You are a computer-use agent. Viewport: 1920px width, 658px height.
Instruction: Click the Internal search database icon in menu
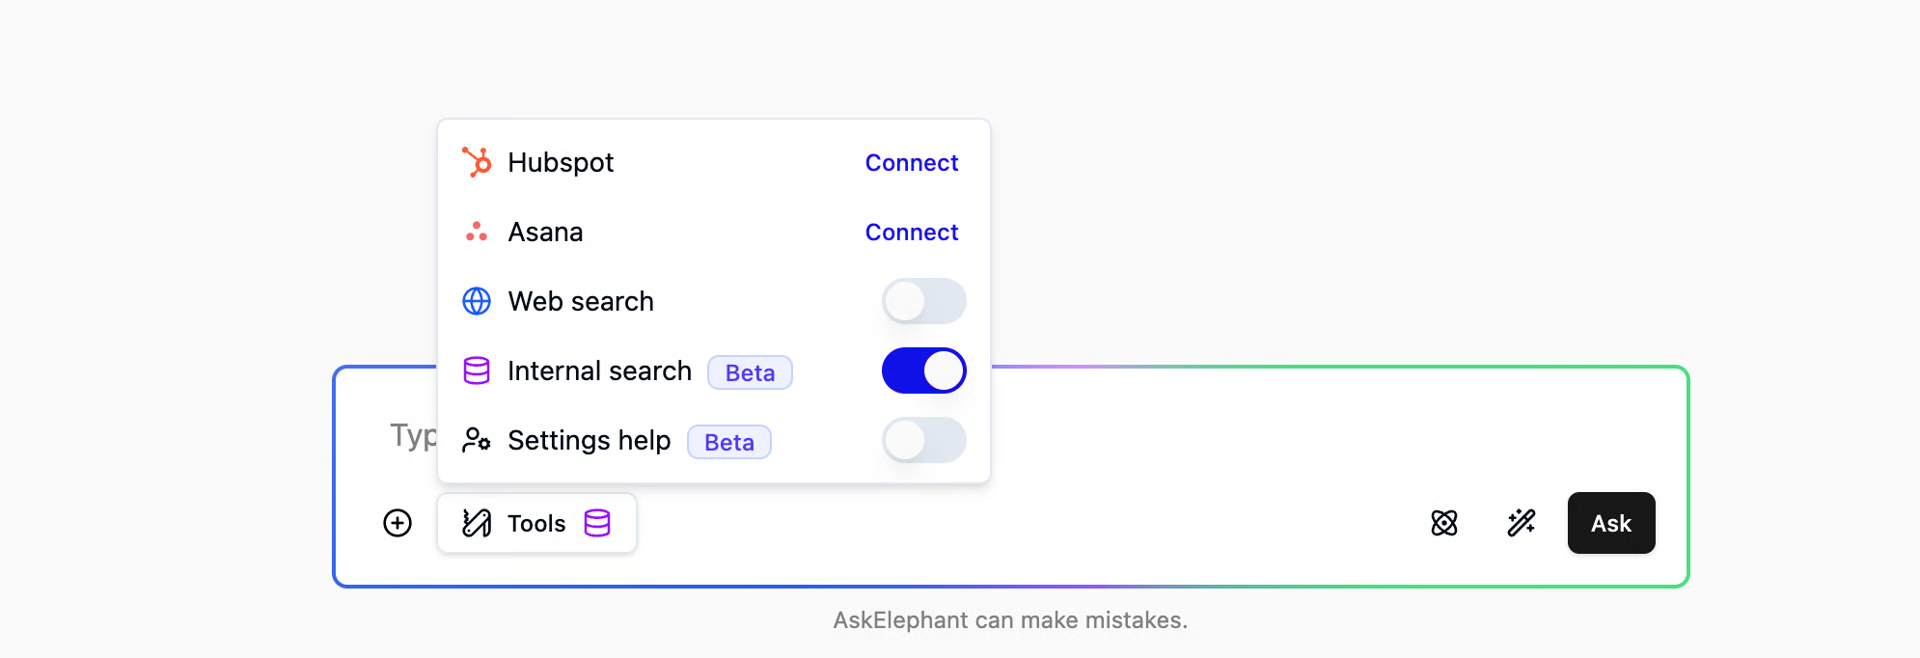point(477,371)
